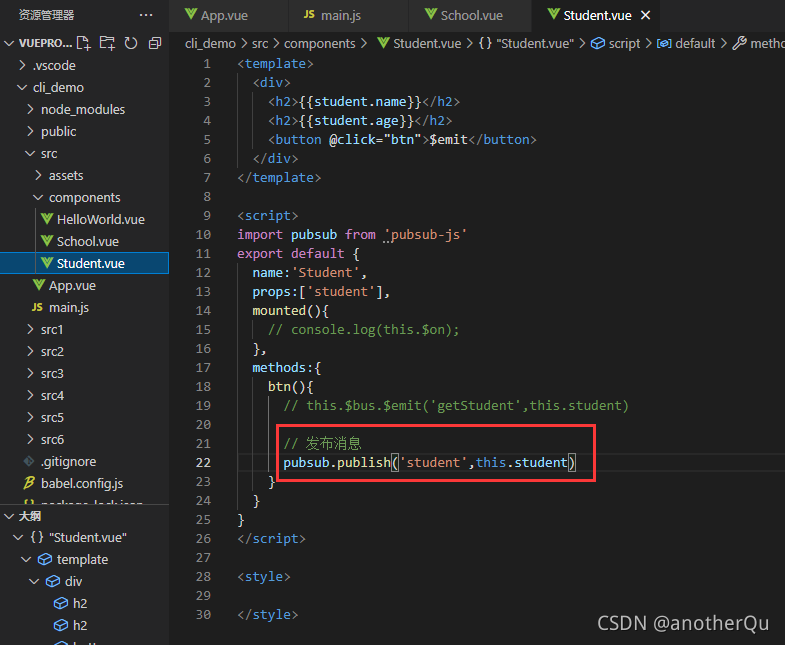
Task: Collapse the src folder
Action: point(30,154)
